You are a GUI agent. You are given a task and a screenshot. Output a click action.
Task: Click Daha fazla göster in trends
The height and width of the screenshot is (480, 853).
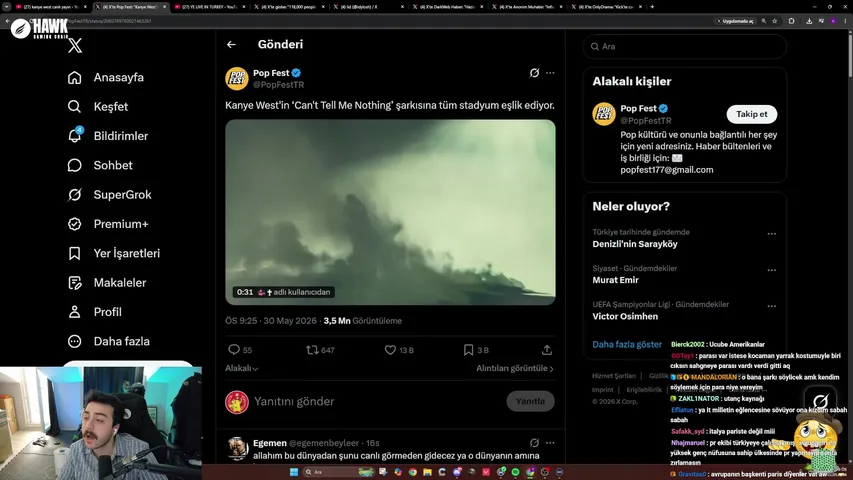click(x=627, y=344)
